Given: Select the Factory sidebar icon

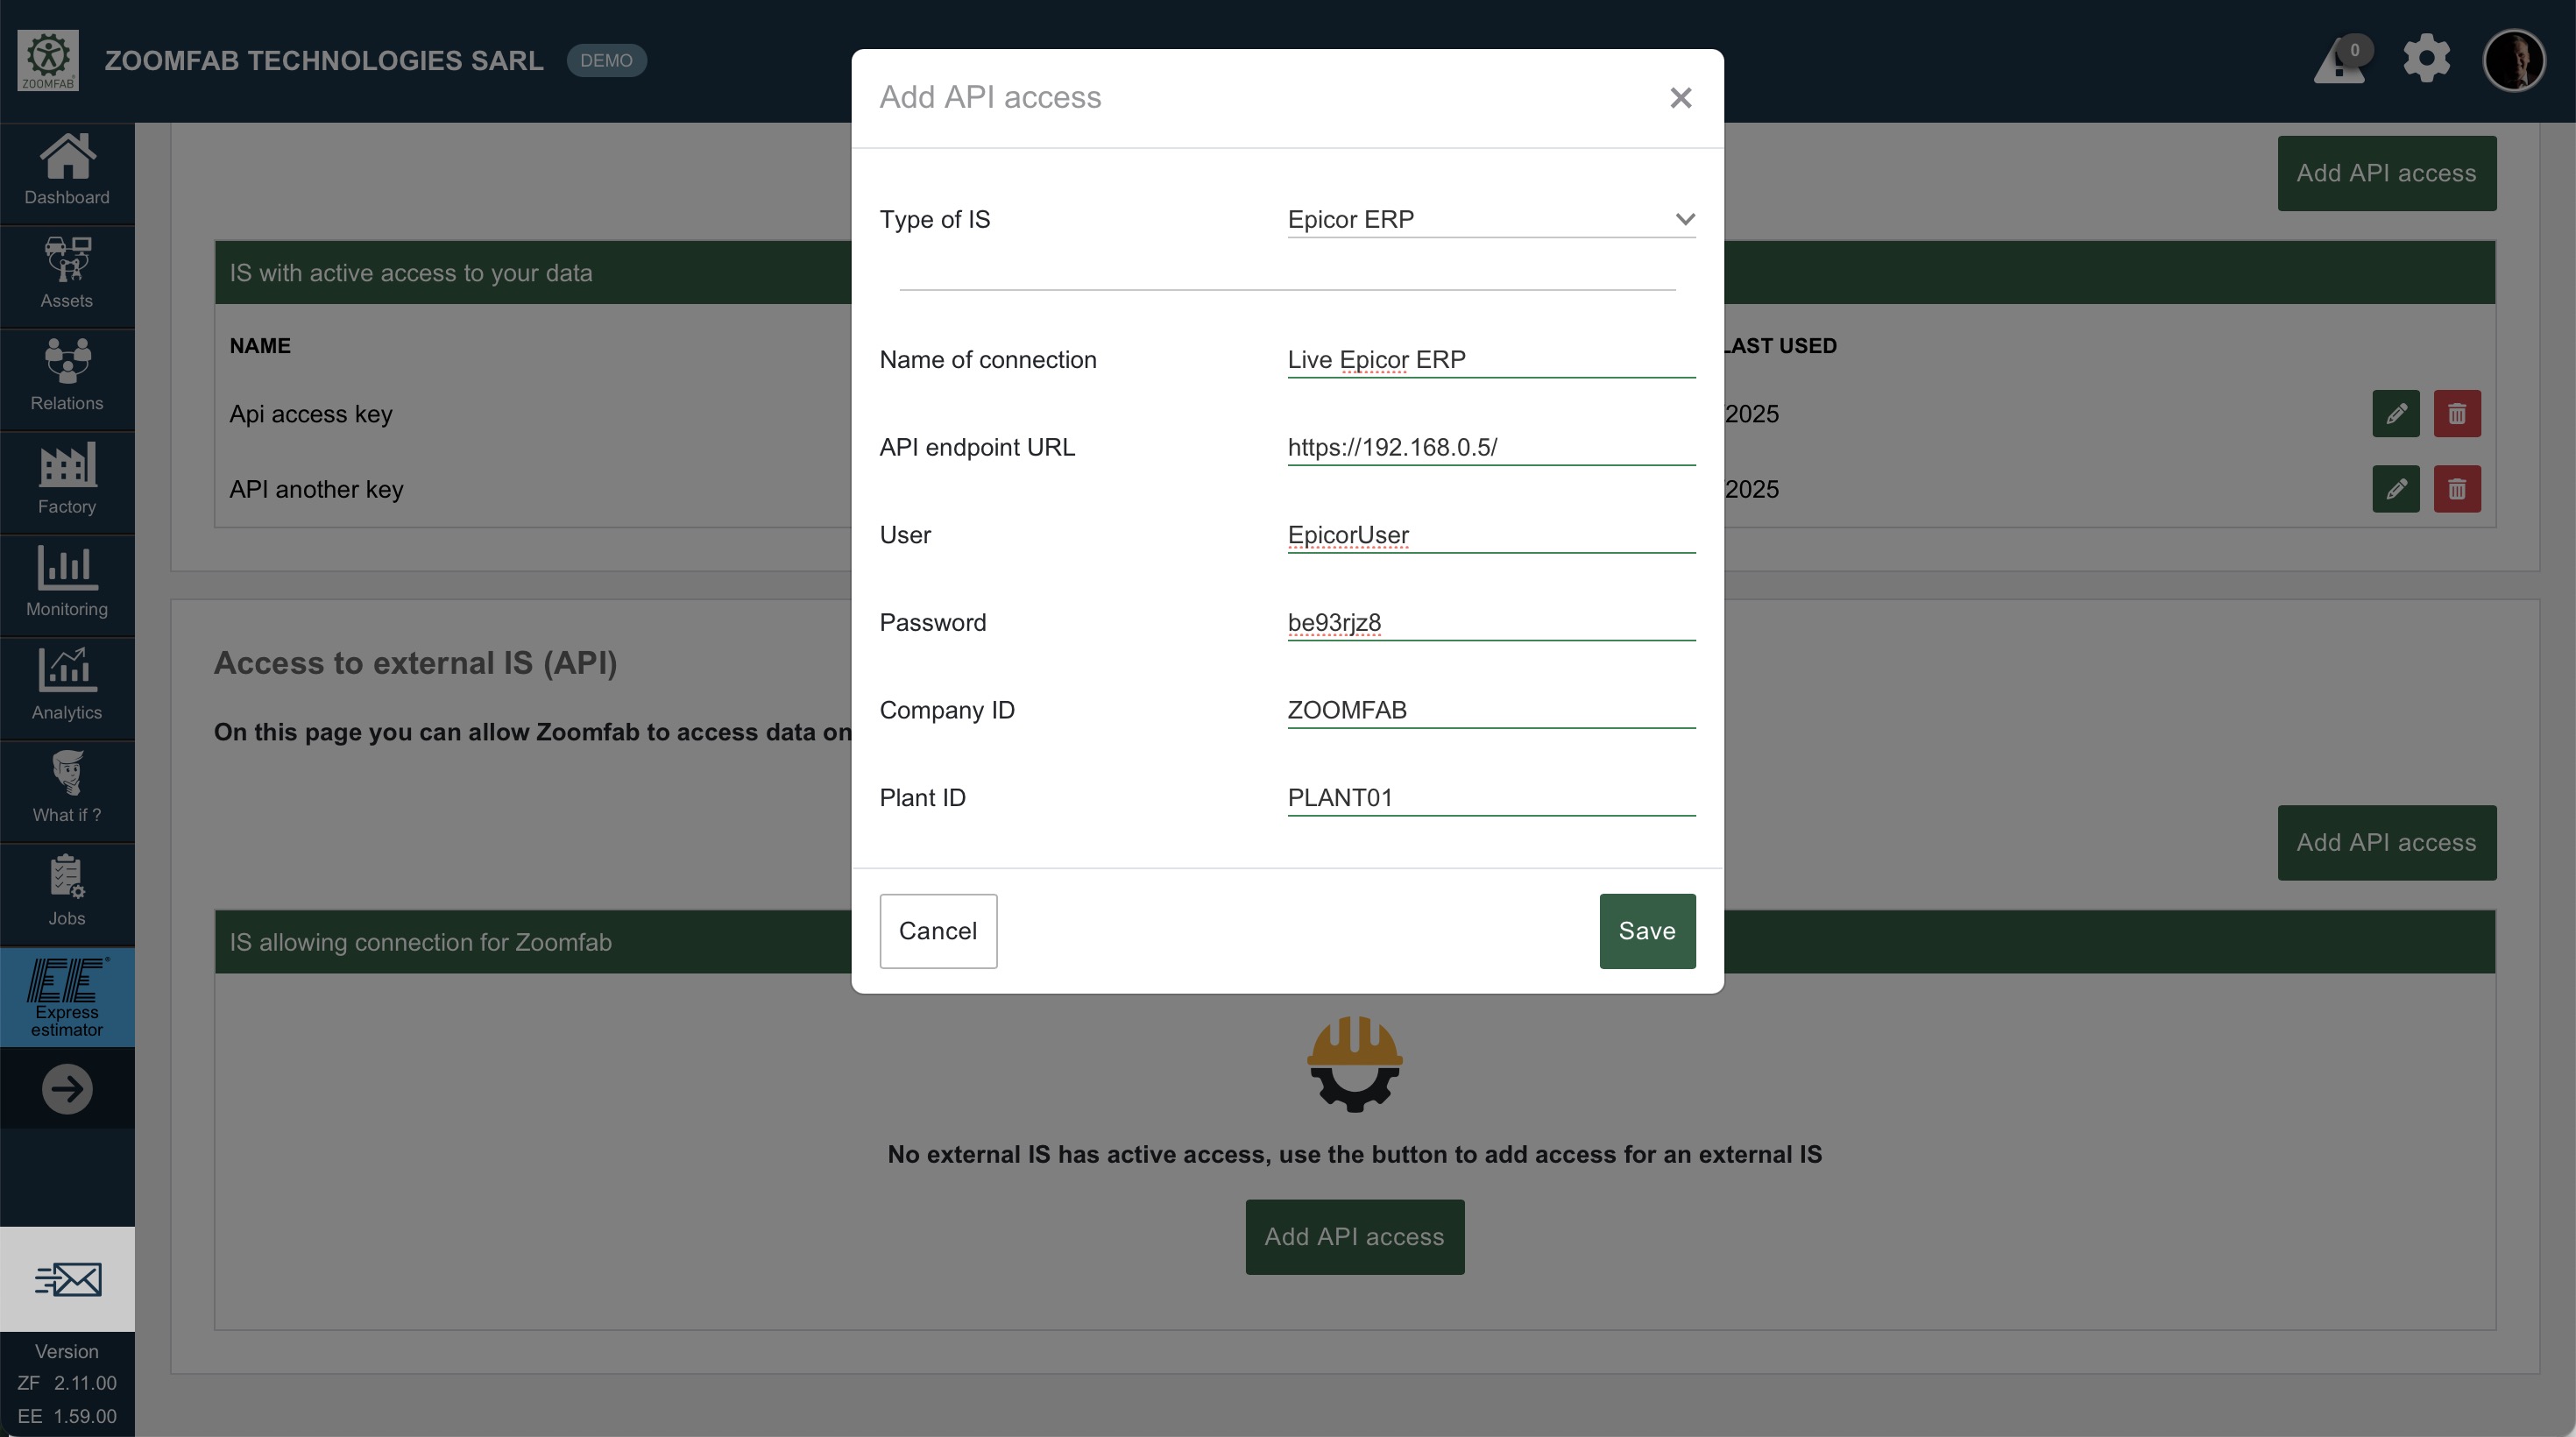Looking at the screenshot, I should pyautogui.click(x=67, y=480).
